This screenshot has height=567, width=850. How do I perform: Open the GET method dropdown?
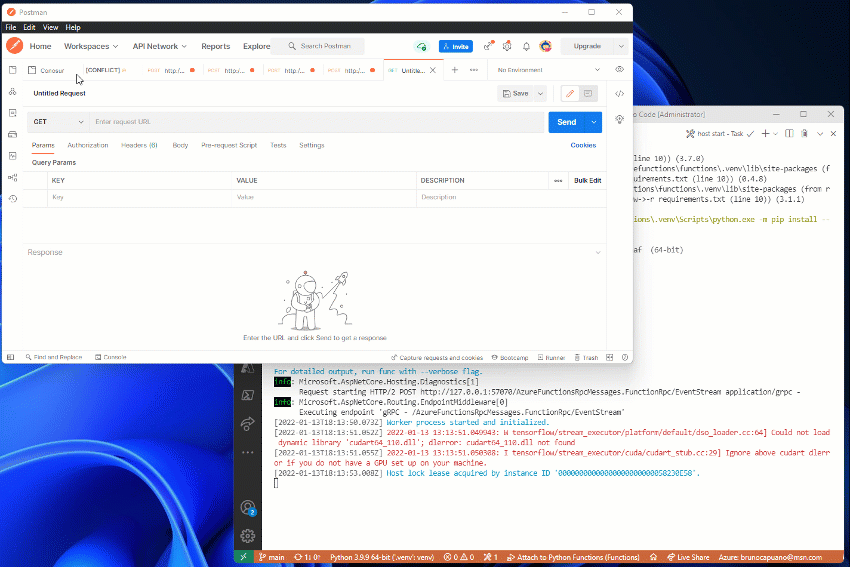tap(58, 121)
